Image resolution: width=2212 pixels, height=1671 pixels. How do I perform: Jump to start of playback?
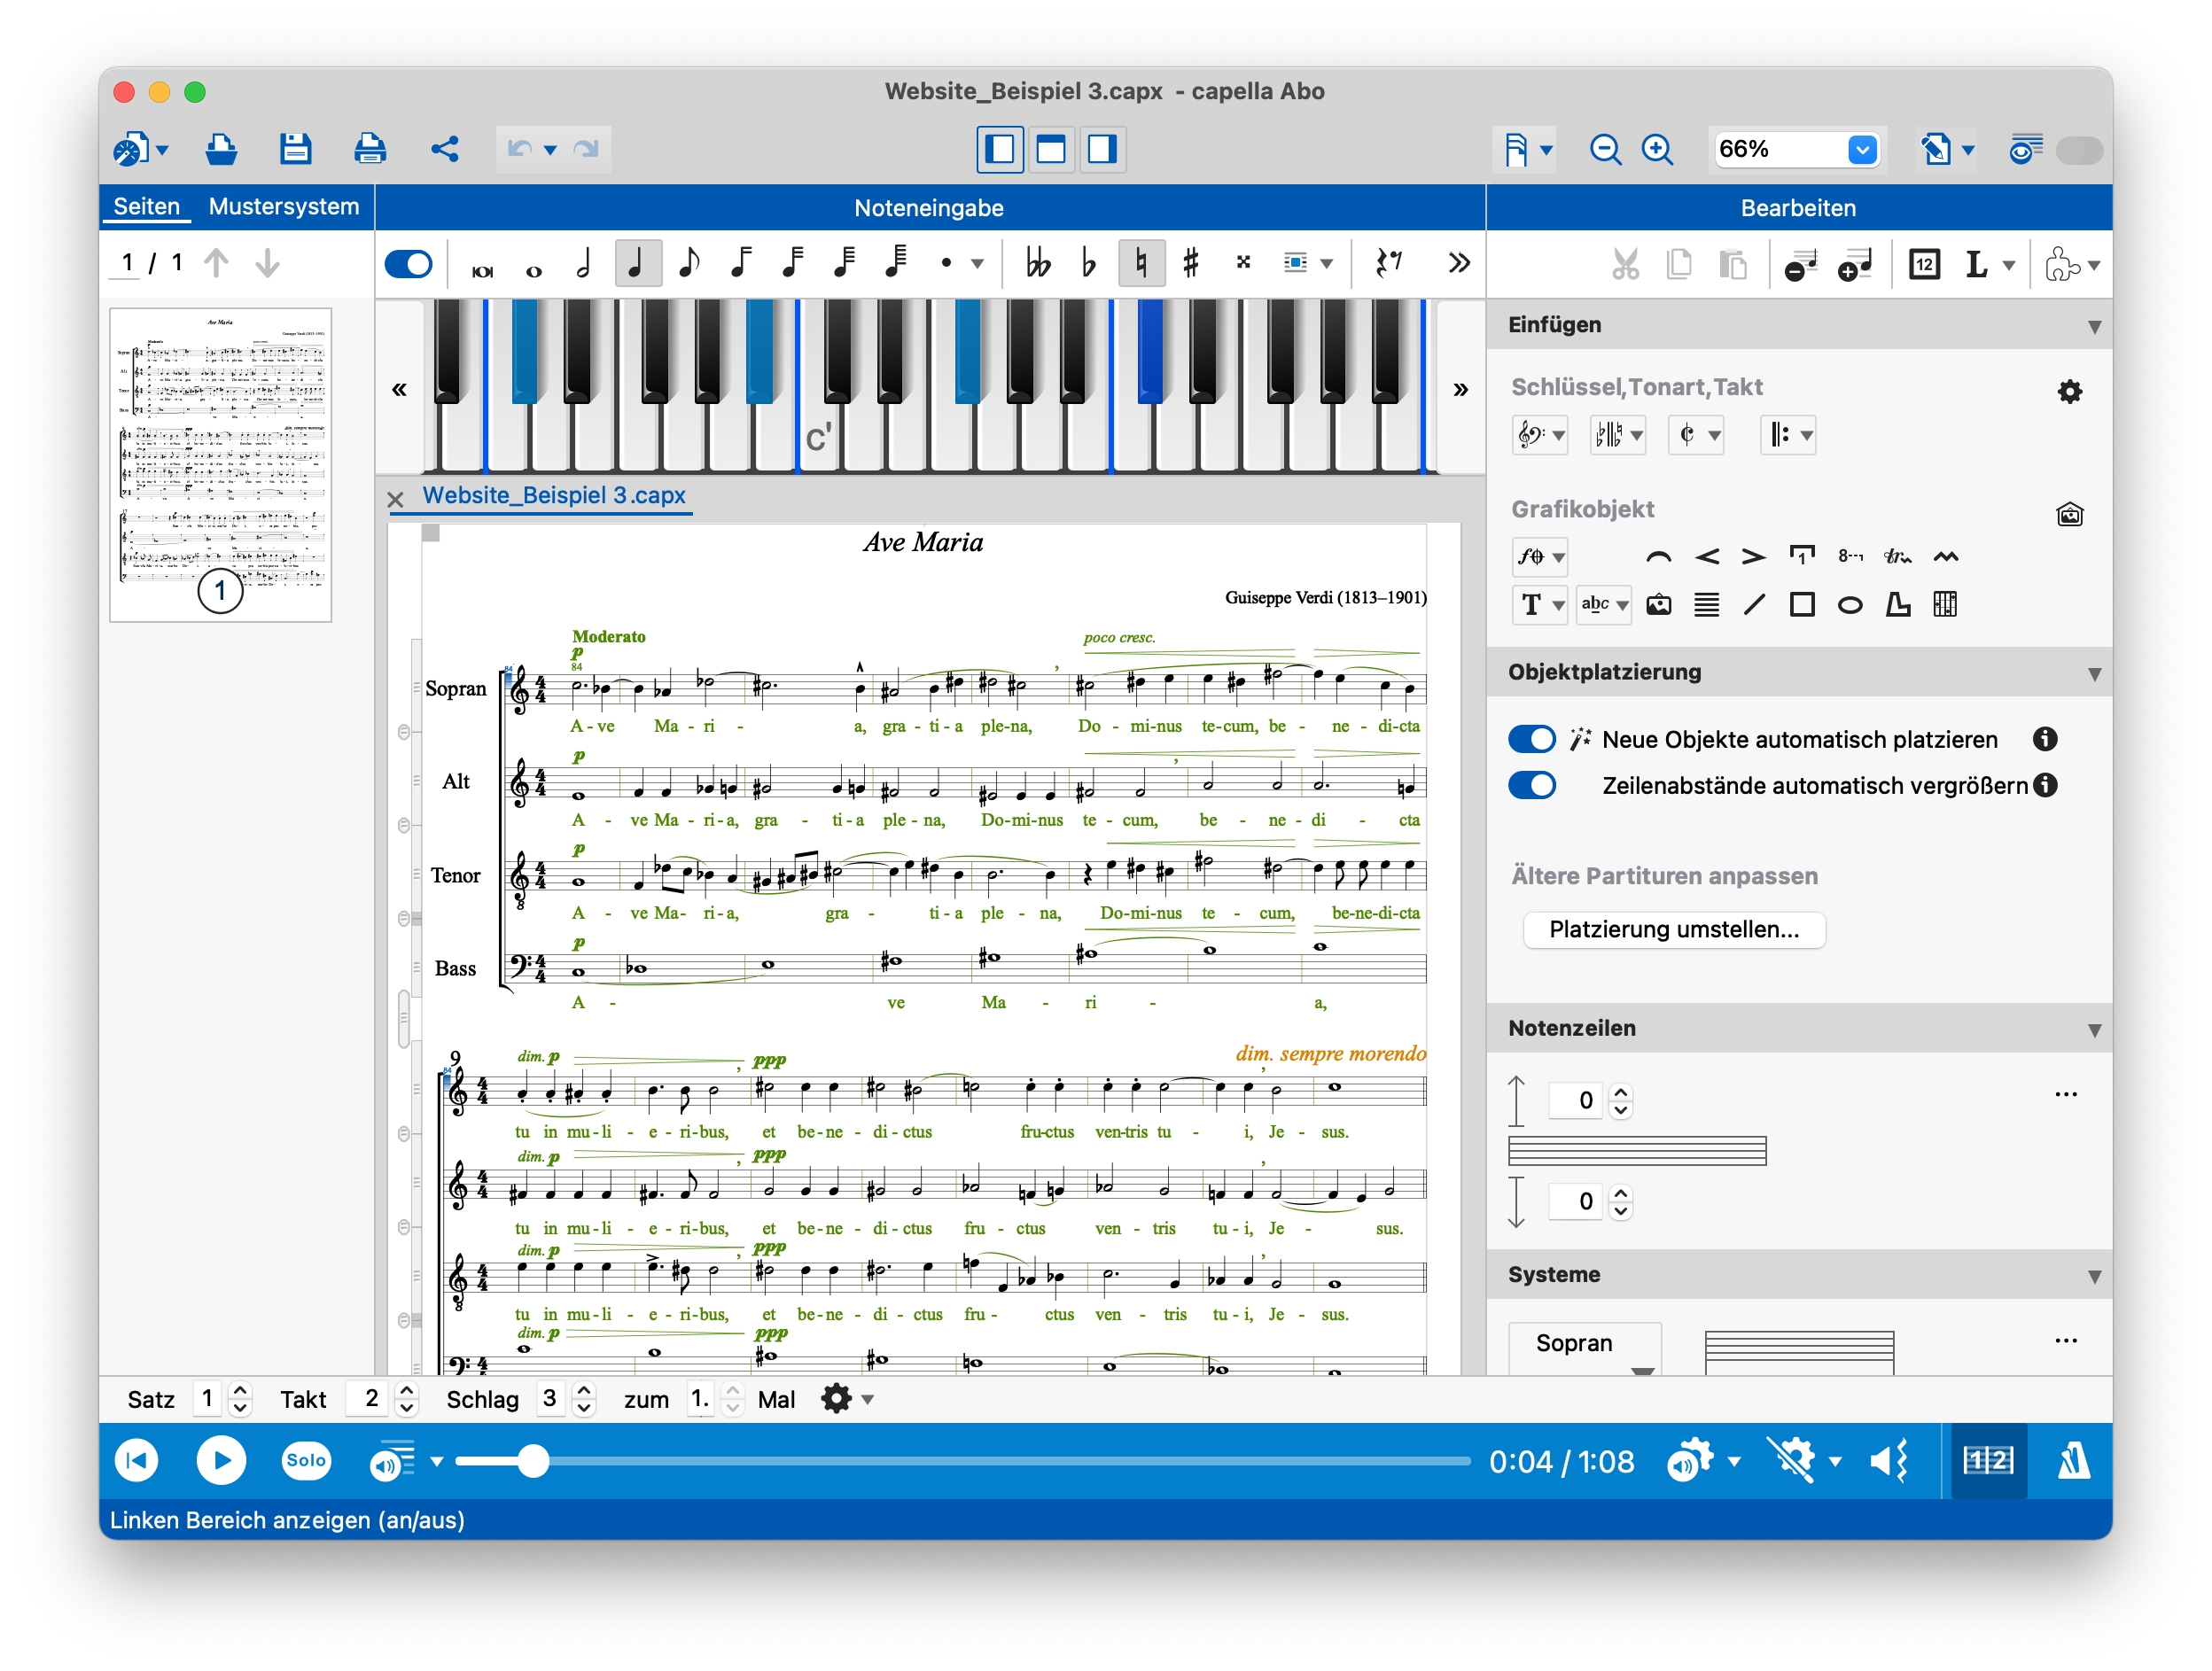[x=136, y=1460]
